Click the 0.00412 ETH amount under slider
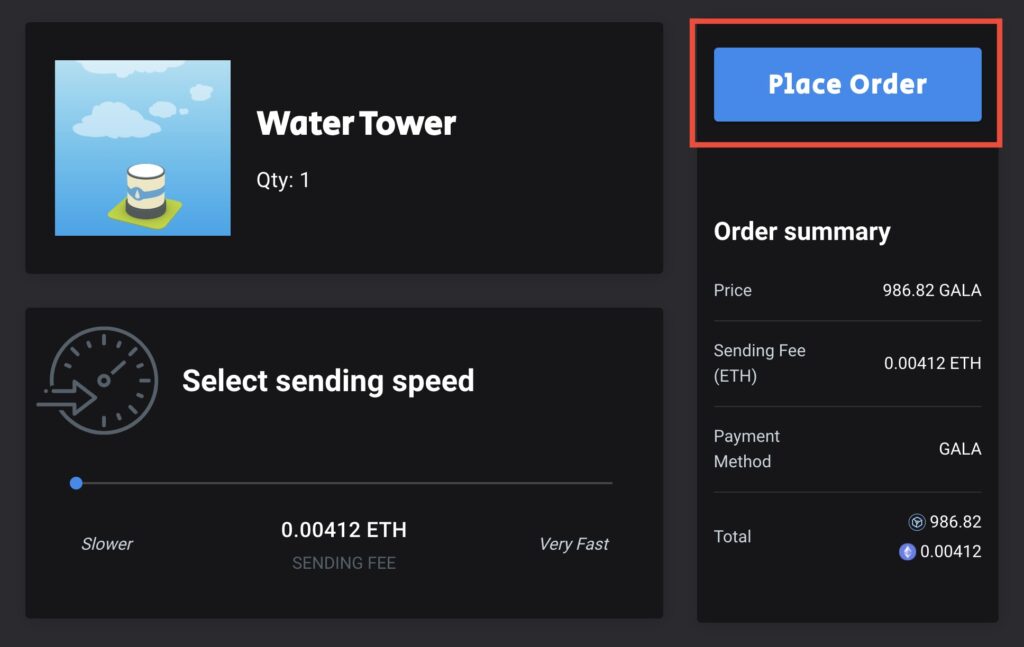The image size is (1024, 647). pyautogui.click(x=344, y=529)
